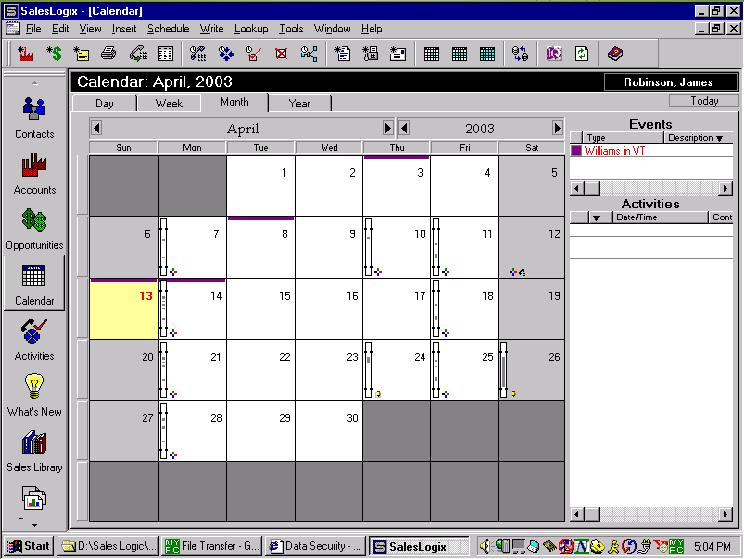Click the purple help book toolbar icon
The image size is (744, 559).
615,54
